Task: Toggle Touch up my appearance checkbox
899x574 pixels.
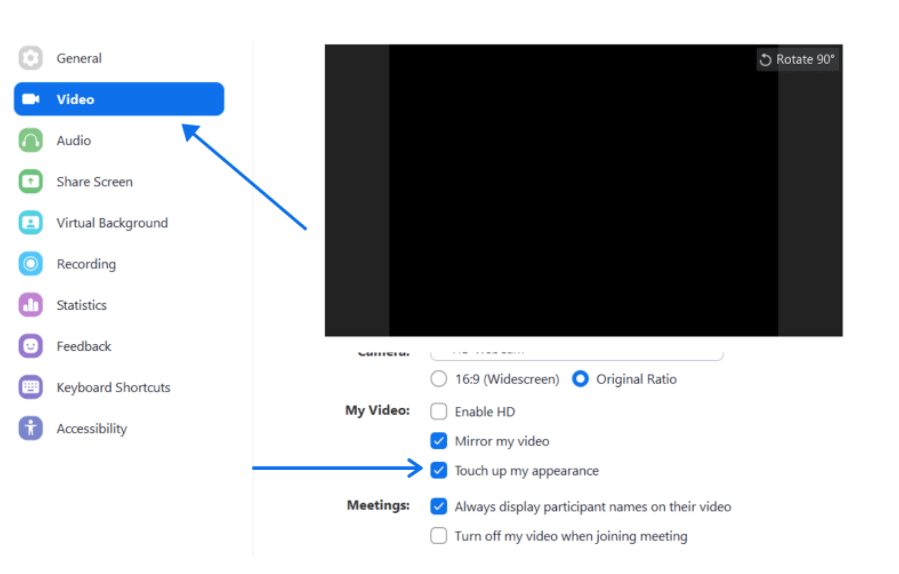Action: [439, 471]
